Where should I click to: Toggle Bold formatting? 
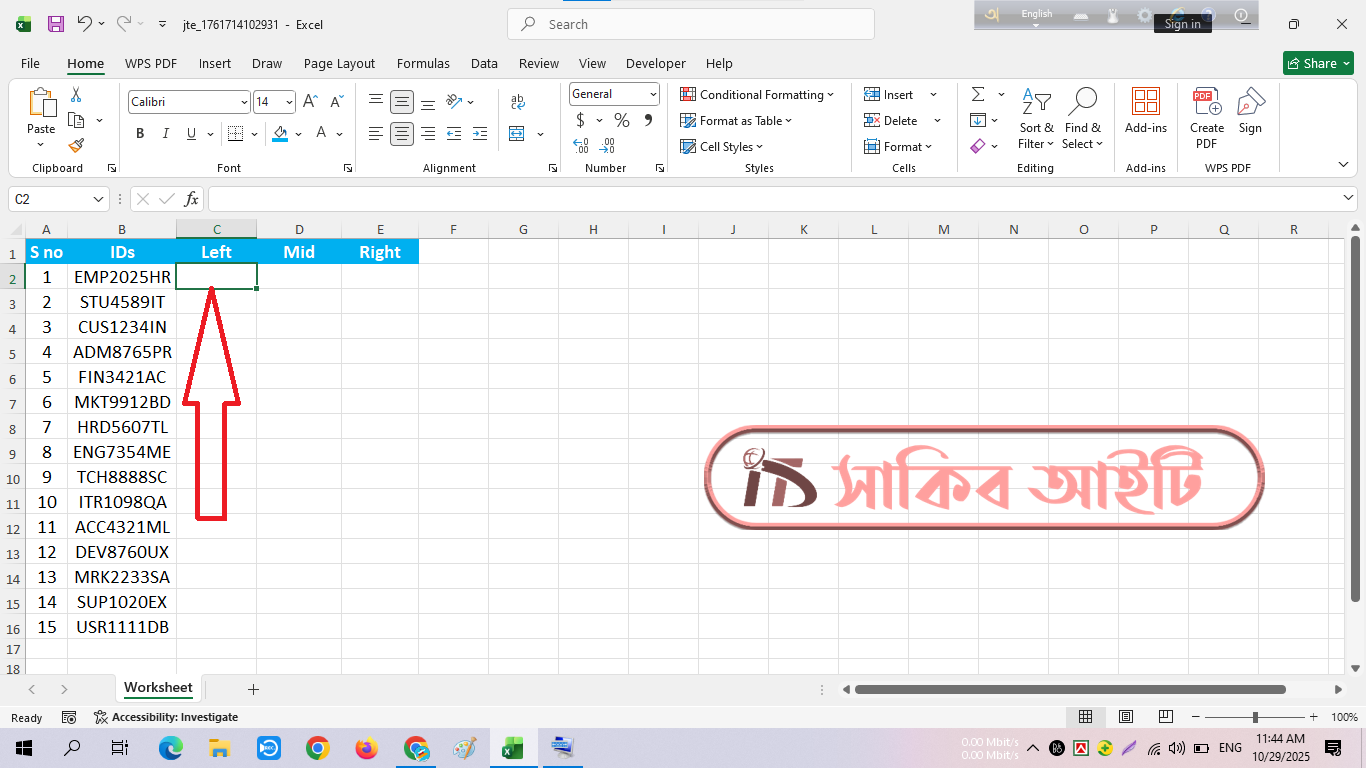click(x=140, y=134)
